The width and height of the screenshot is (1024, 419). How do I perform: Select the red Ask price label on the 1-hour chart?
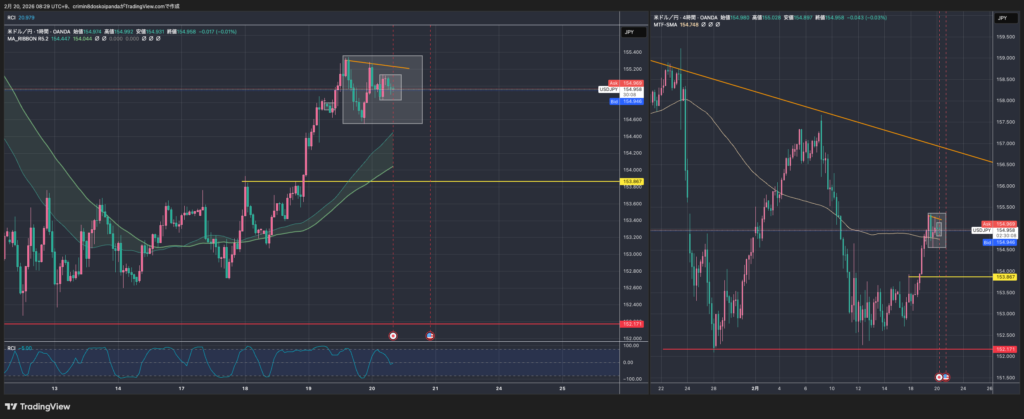[x=631, y=83]
